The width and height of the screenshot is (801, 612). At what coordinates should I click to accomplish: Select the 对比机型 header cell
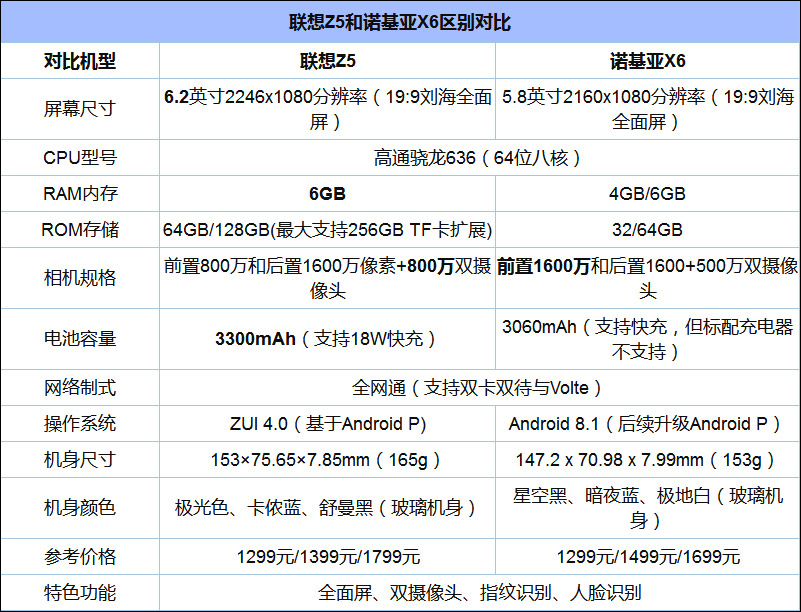click(x=80, y=61)
